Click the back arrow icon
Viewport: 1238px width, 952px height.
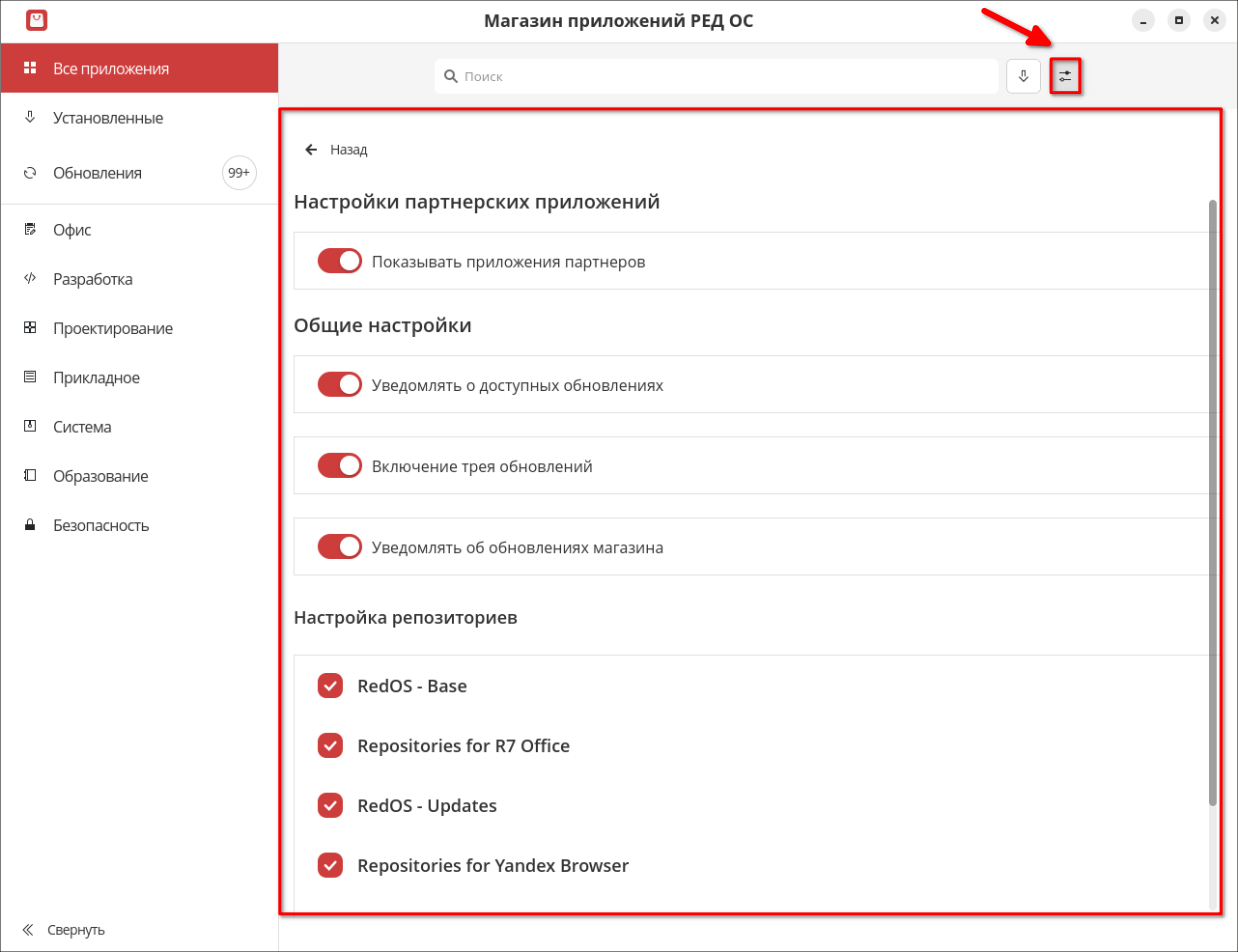coord(311,150)
